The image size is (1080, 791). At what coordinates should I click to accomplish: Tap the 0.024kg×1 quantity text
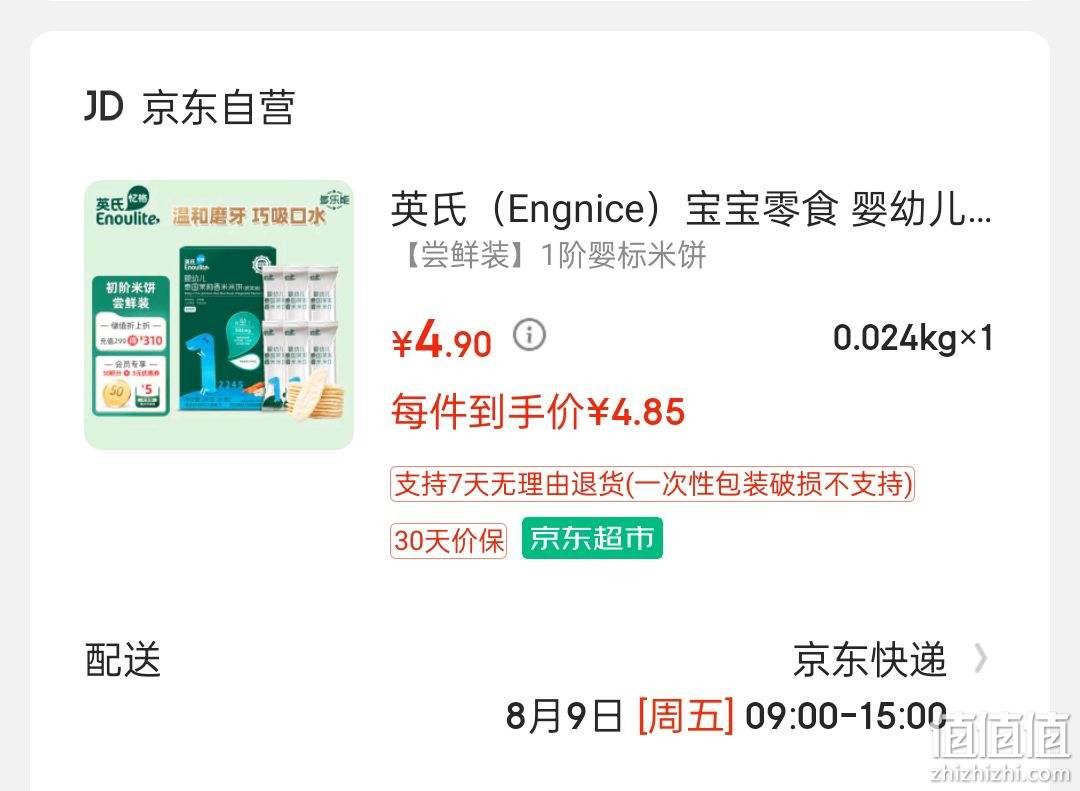tap(913, 338)
